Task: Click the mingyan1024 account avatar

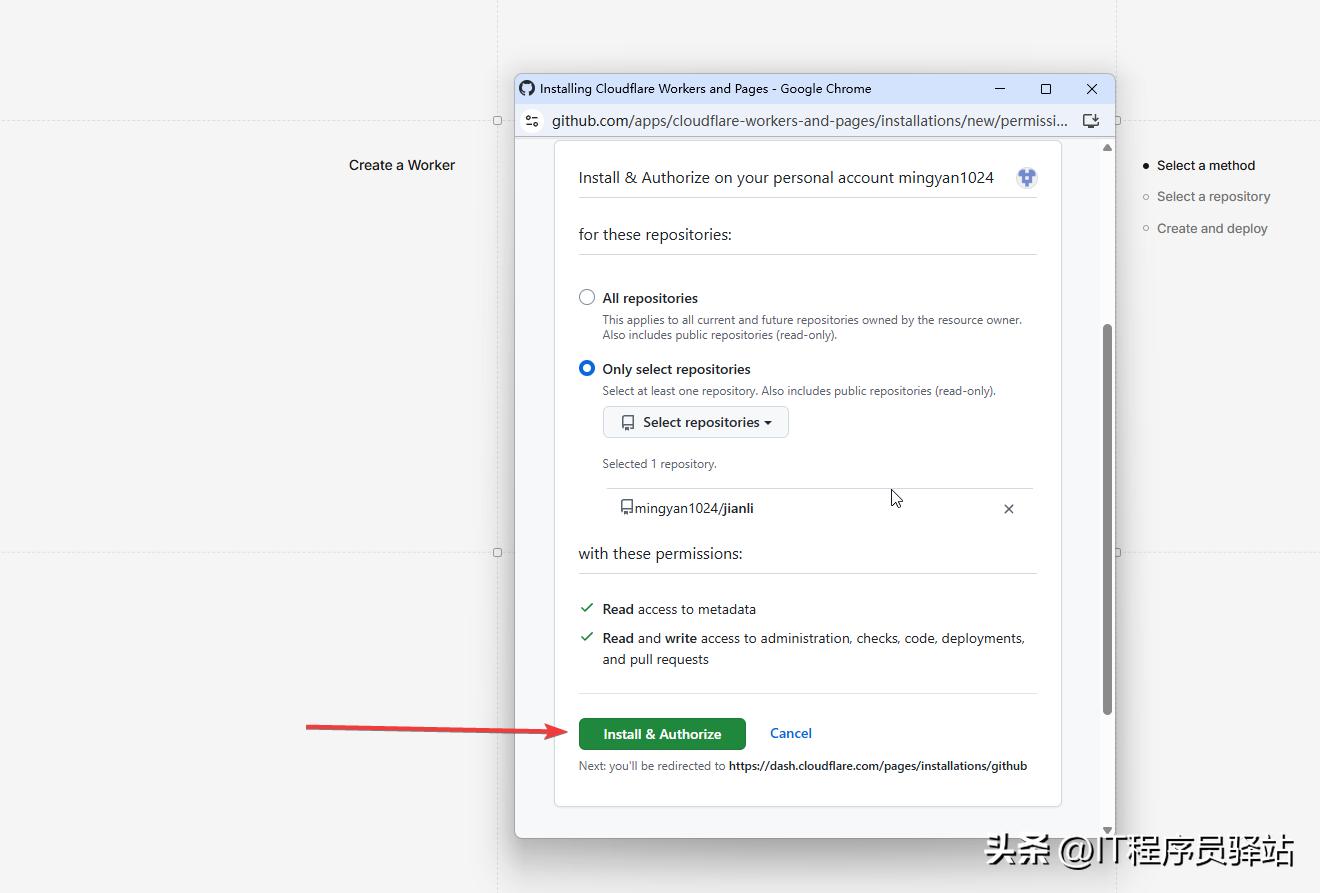Action: tap(1026, 178)
